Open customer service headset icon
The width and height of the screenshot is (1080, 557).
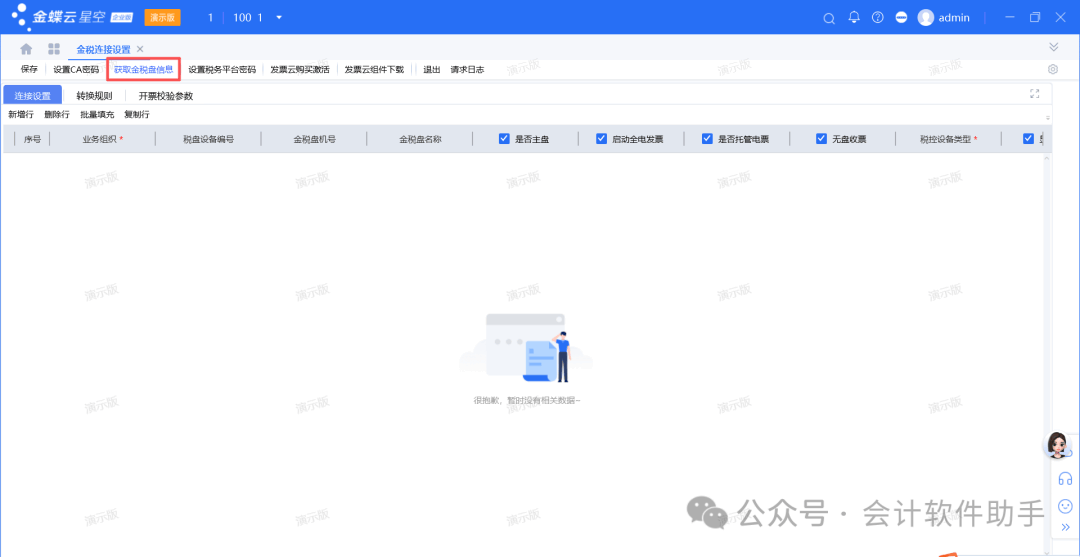tap(1065, 478)
